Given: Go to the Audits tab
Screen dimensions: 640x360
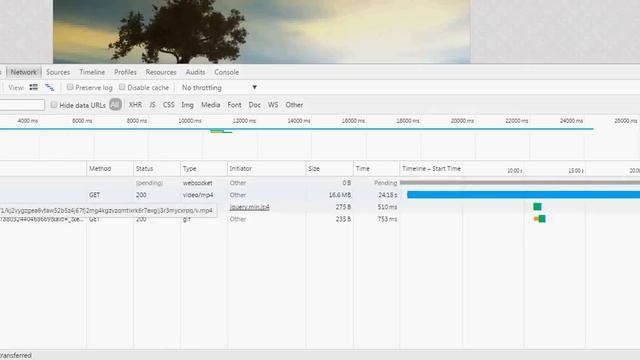Looking at the screenshot, I should pyautogui.click(x=196, y=72).
